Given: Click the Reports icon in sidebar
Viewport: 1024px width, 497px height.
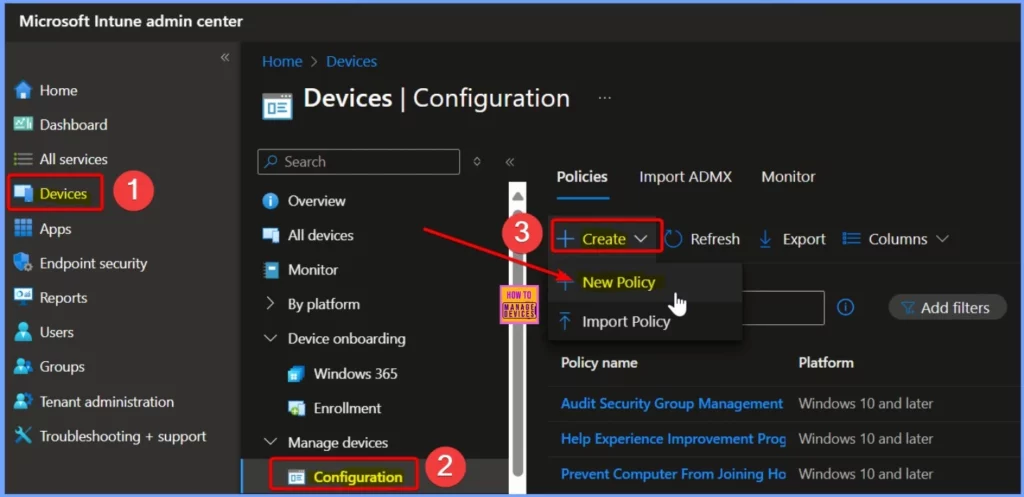Looking at the screenshot, I should 23,297.
